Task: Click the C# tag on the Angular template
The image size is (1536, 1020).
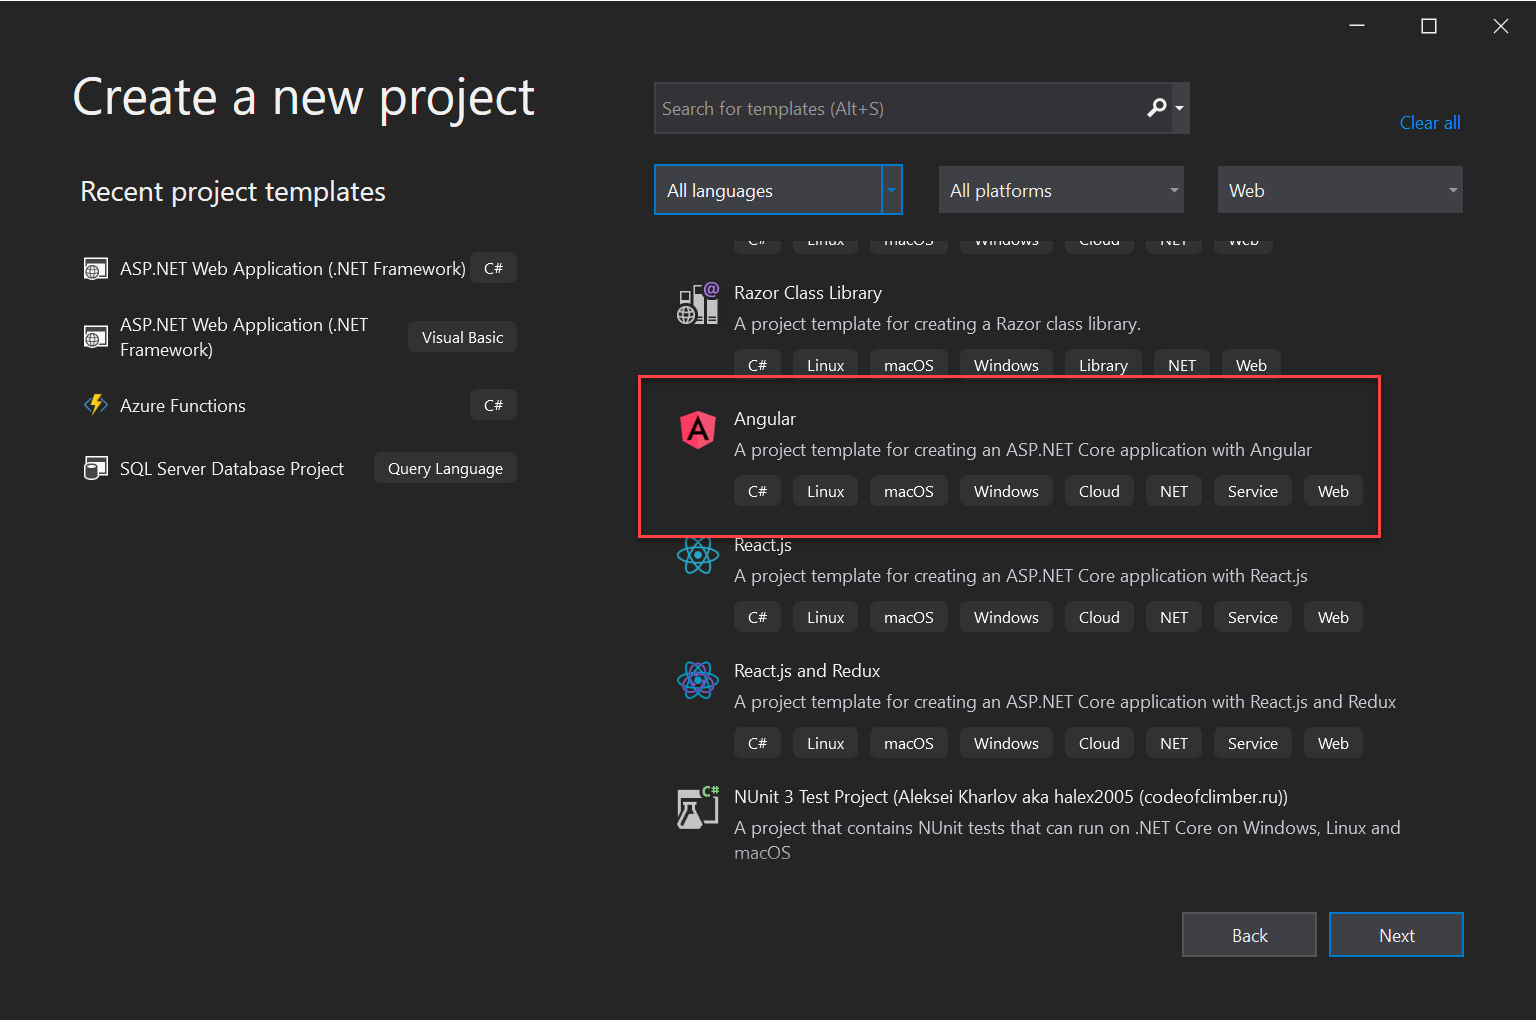Action: pyautogui.click(x=757, y=490)
